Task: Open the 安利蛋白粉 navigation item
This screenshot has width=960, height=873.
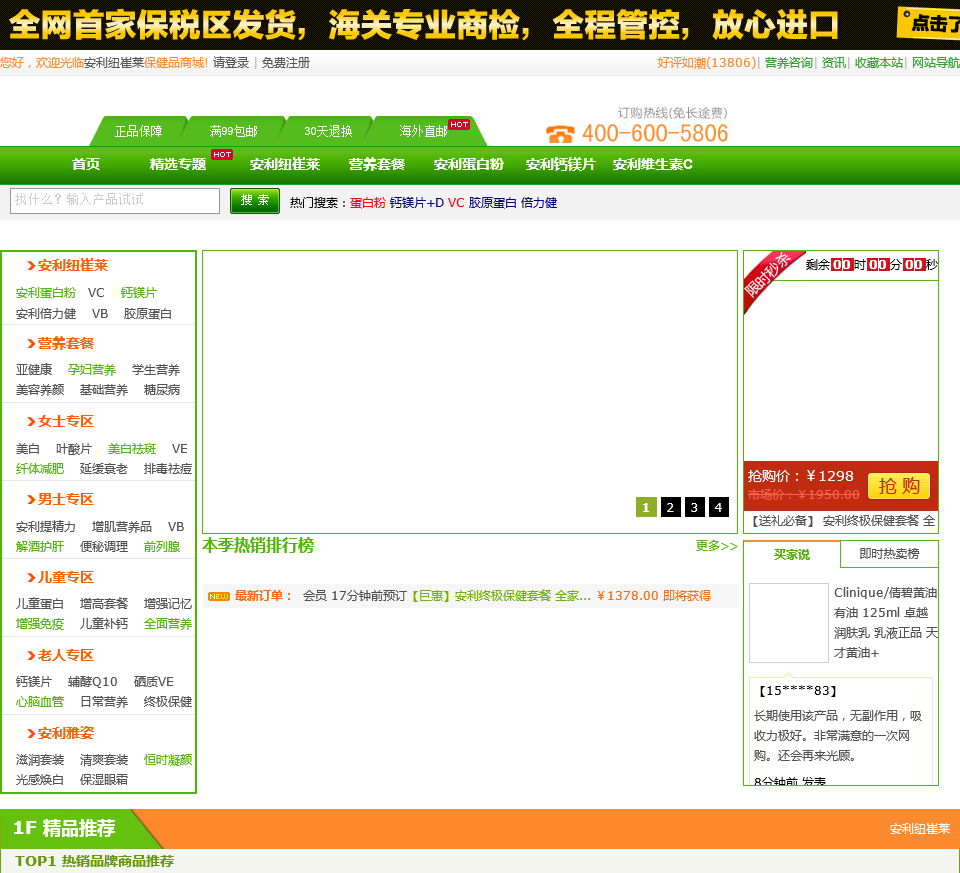Action: [468, 164]
